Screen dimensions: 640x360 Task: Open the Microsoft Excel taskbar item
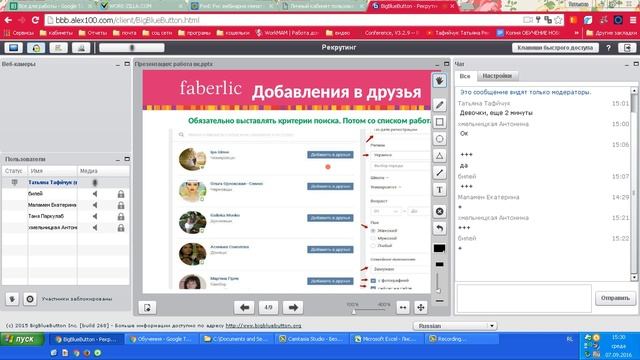pyautogui.click(x=387, y=339)
